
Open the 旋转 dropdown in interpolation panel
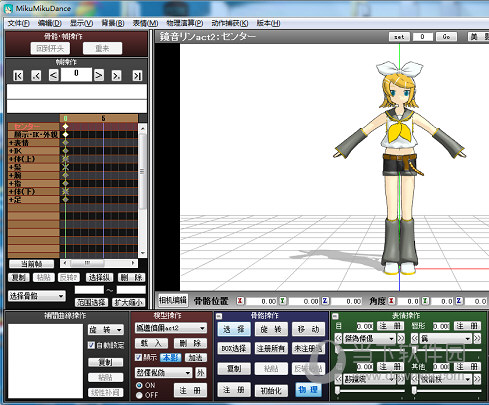106,330
